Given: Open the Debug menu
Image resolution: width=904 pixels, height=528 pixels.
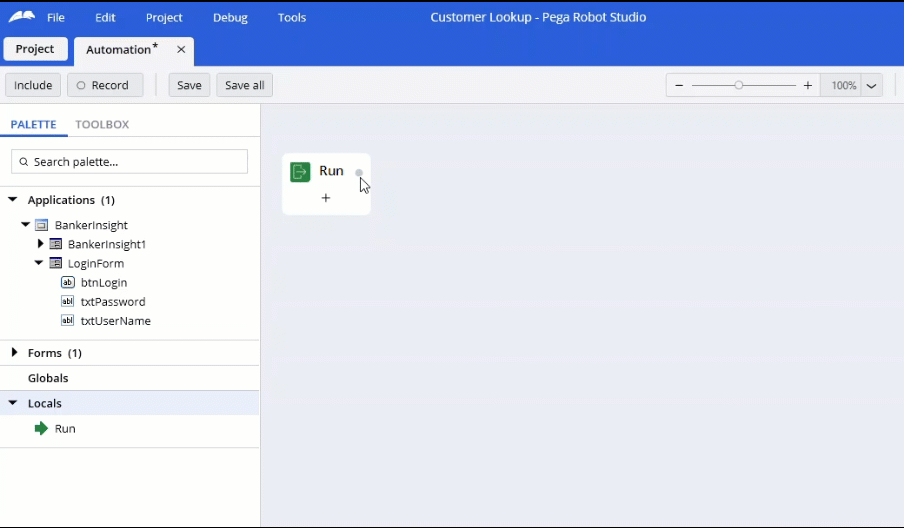Looking at the screenshot, I should (230, 17).
